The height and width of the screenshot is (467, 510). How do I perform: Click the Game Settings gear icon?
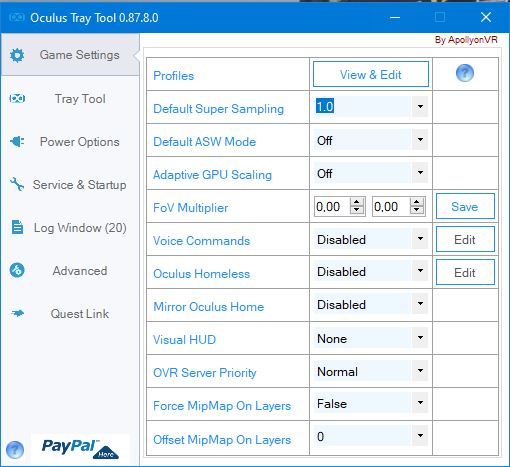coord(17,55)
